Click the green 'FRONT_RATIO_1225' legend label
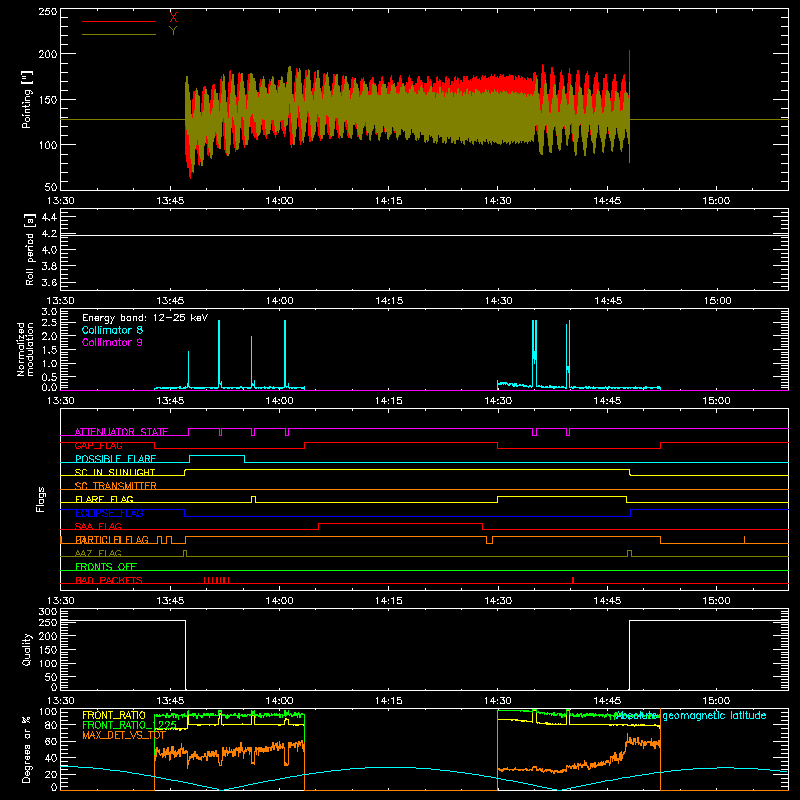Image resolution: width=800 pixels, height=800 pixels. point(130,725)
